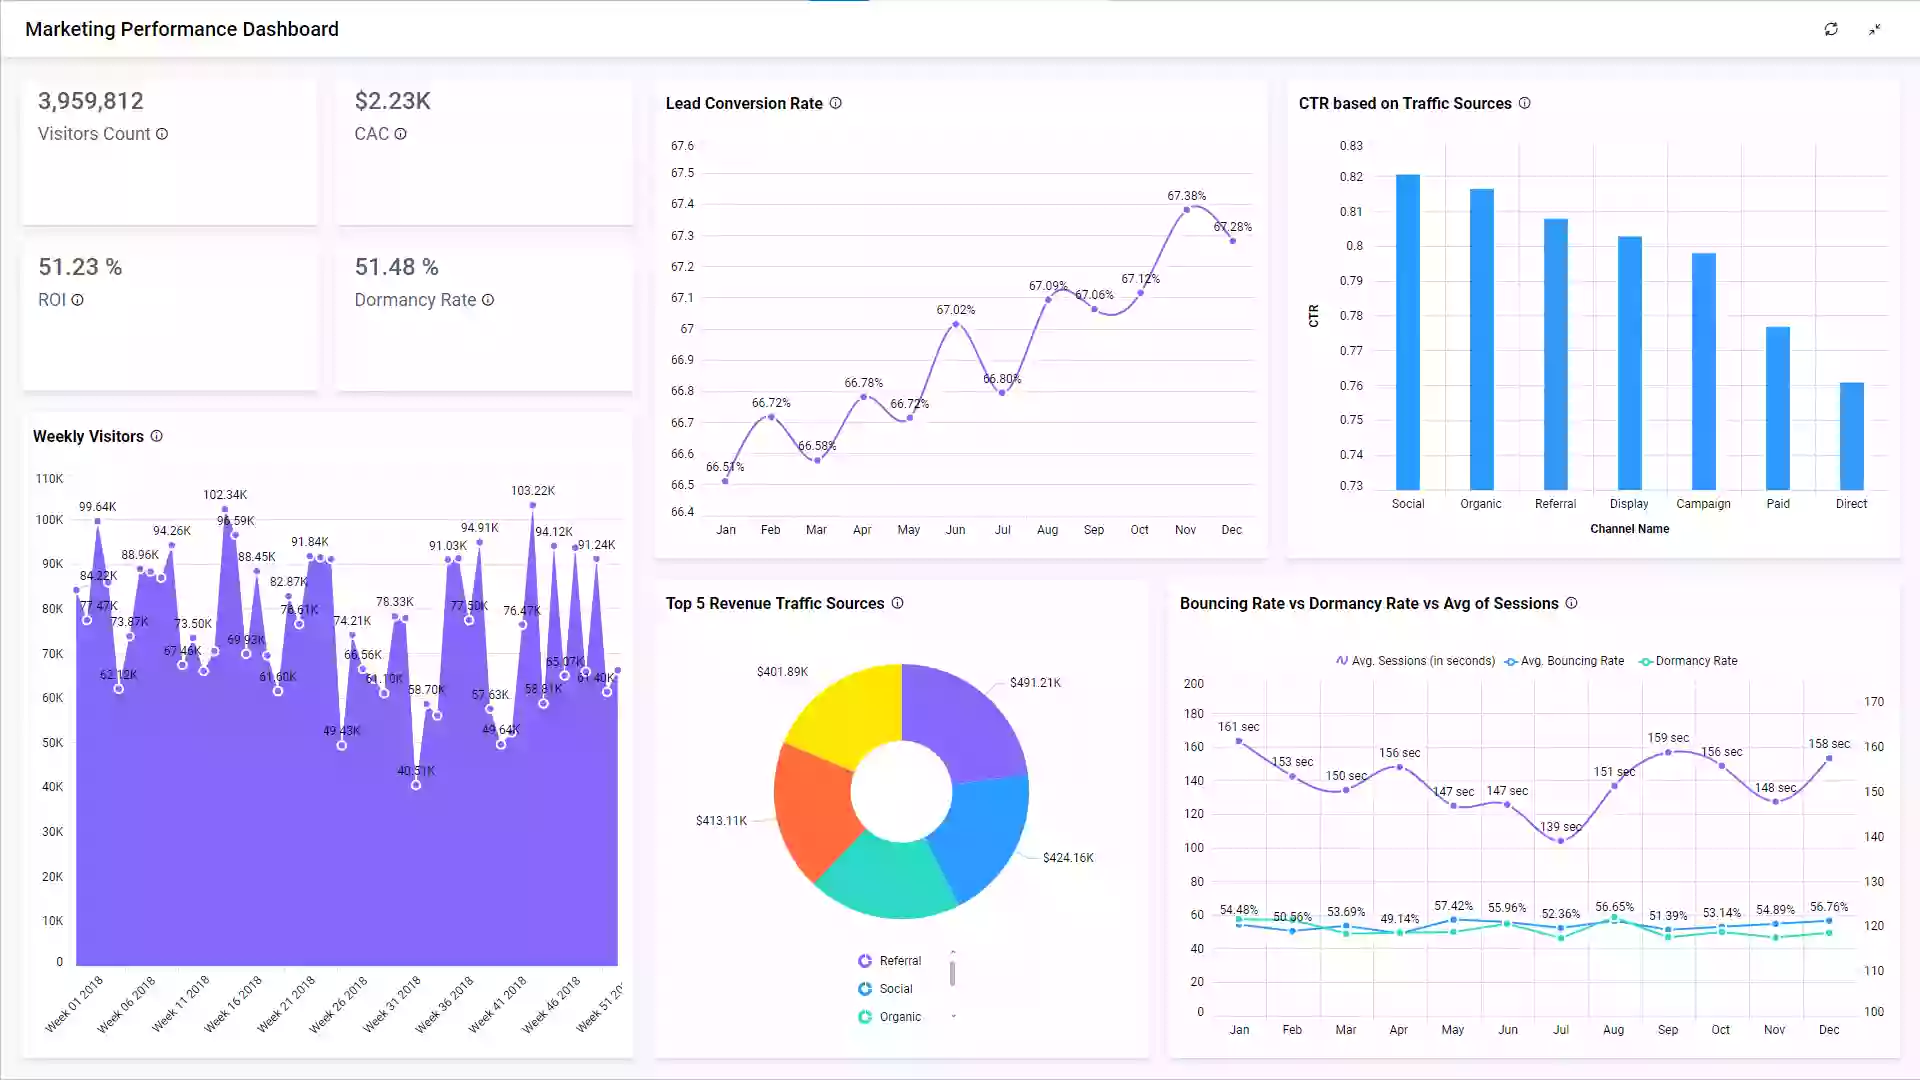Click the Marketing Performance Dashboard title
Screen dimensions: 1920x1080
(x=182, y=29)
